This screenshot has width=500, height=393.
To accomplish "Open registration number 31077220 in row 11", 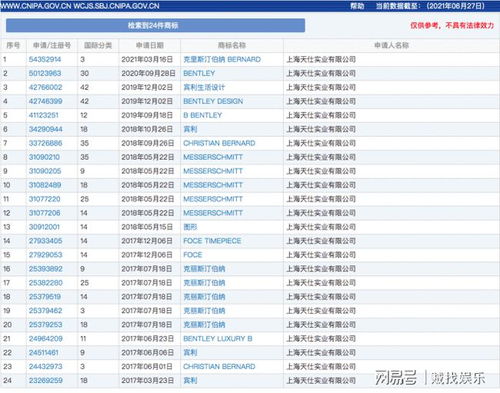I will coord(44,199).
